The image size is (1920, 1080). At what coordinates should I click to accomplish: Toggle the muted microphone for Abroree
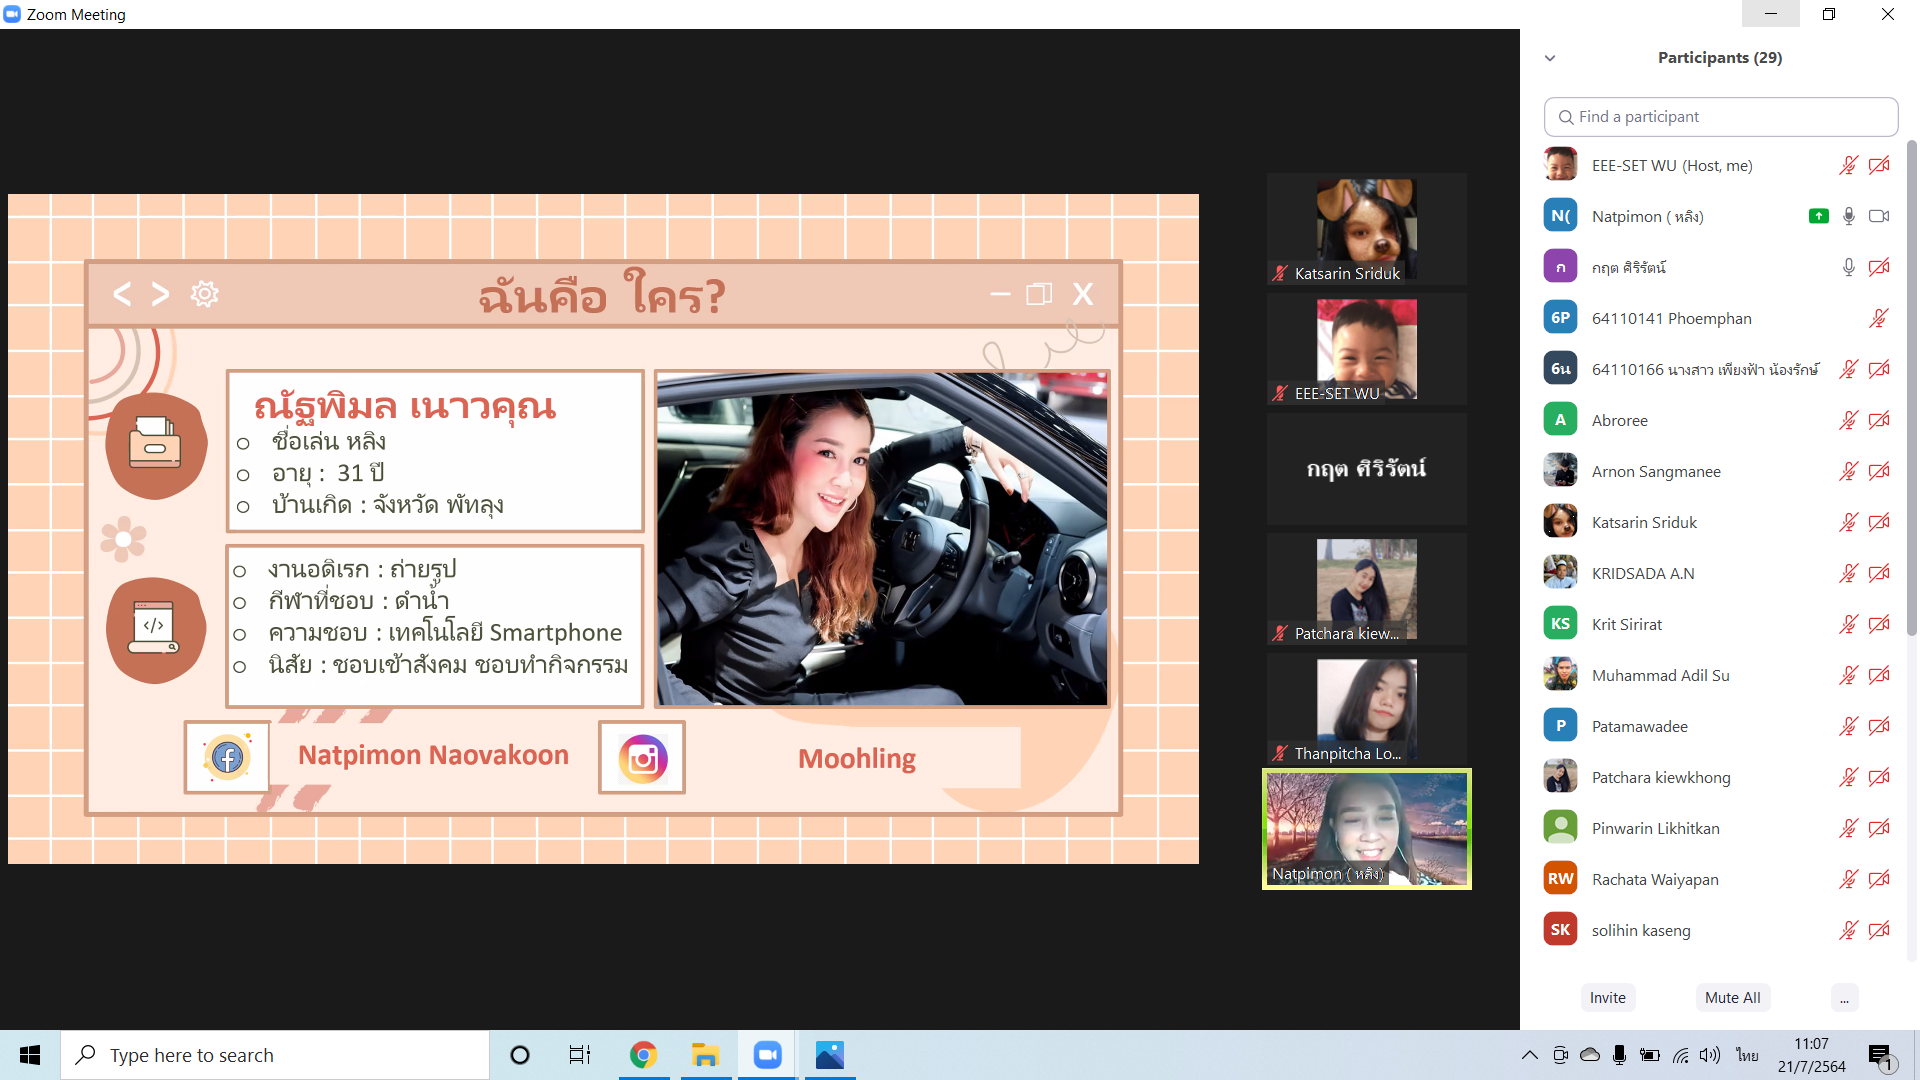1848,420
